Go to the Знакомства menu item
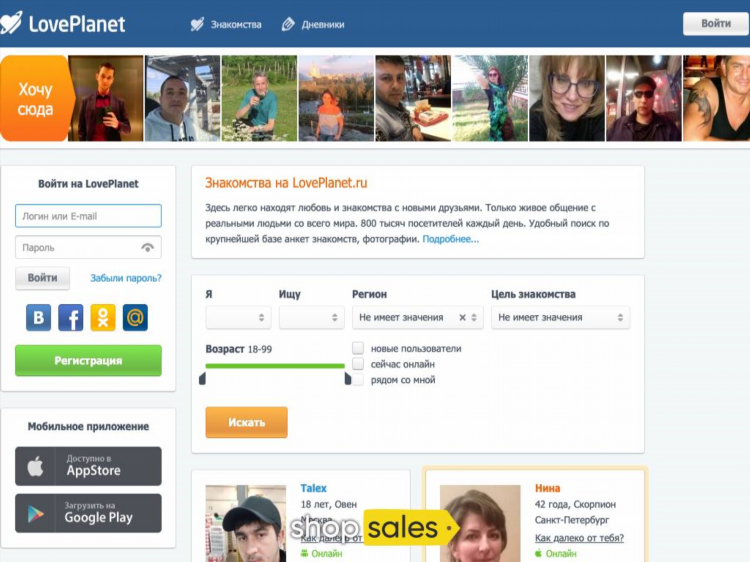 pyautogui.click(x=227, y=24)
